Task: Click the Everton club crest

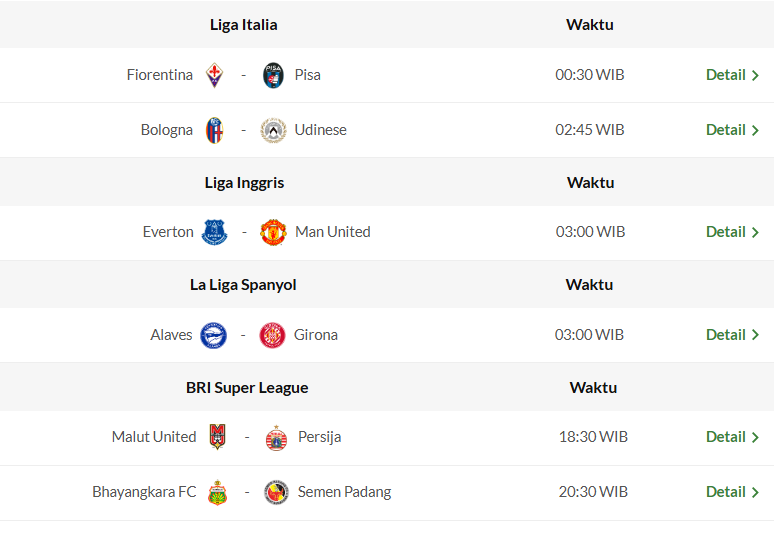Action: click(x=214, y=232)
